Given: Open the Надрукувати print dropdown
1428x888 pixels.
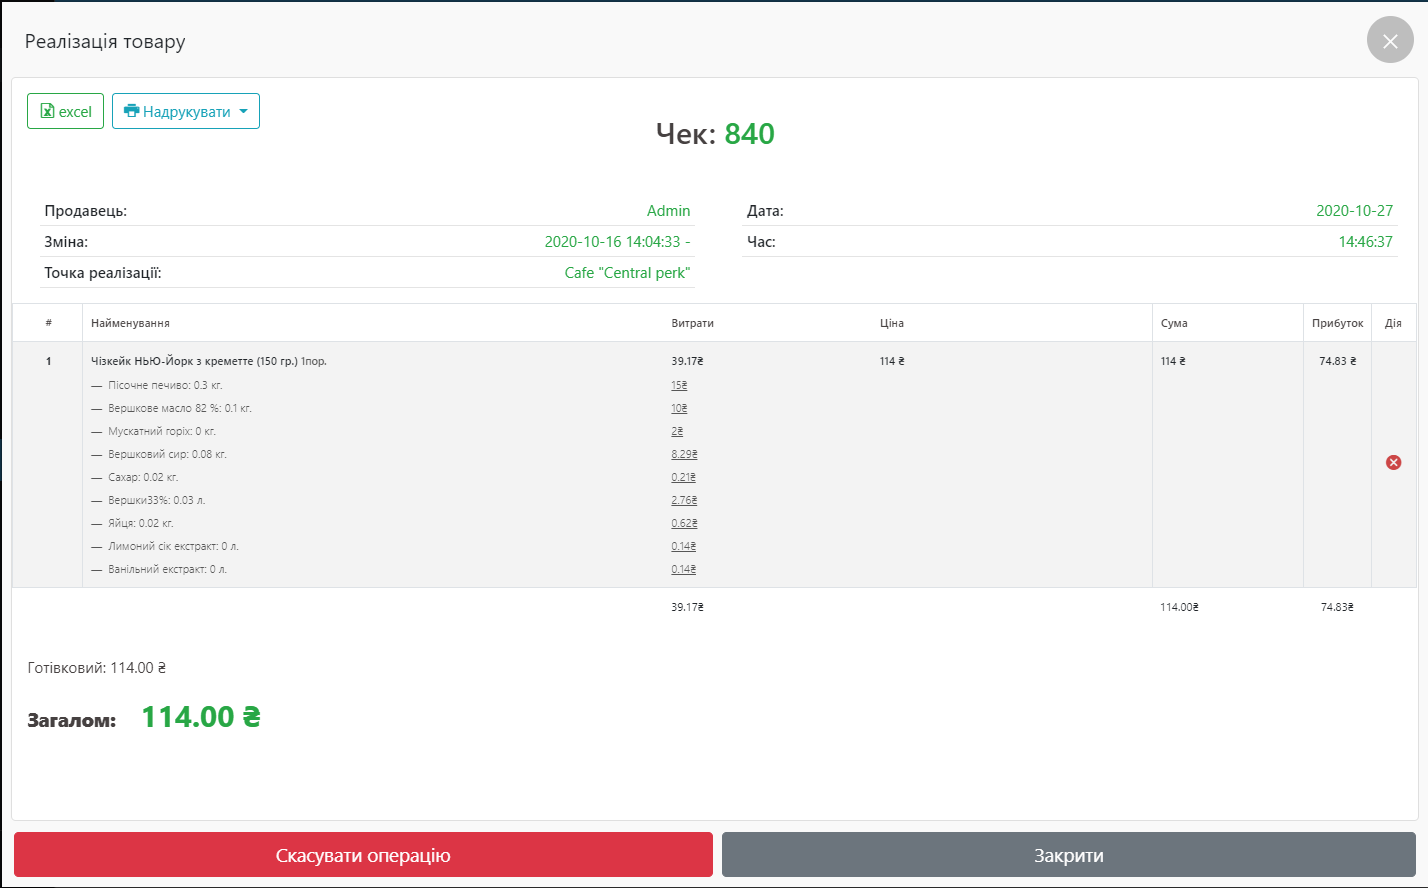Looking at the screenshot, I should pos(186,112).
